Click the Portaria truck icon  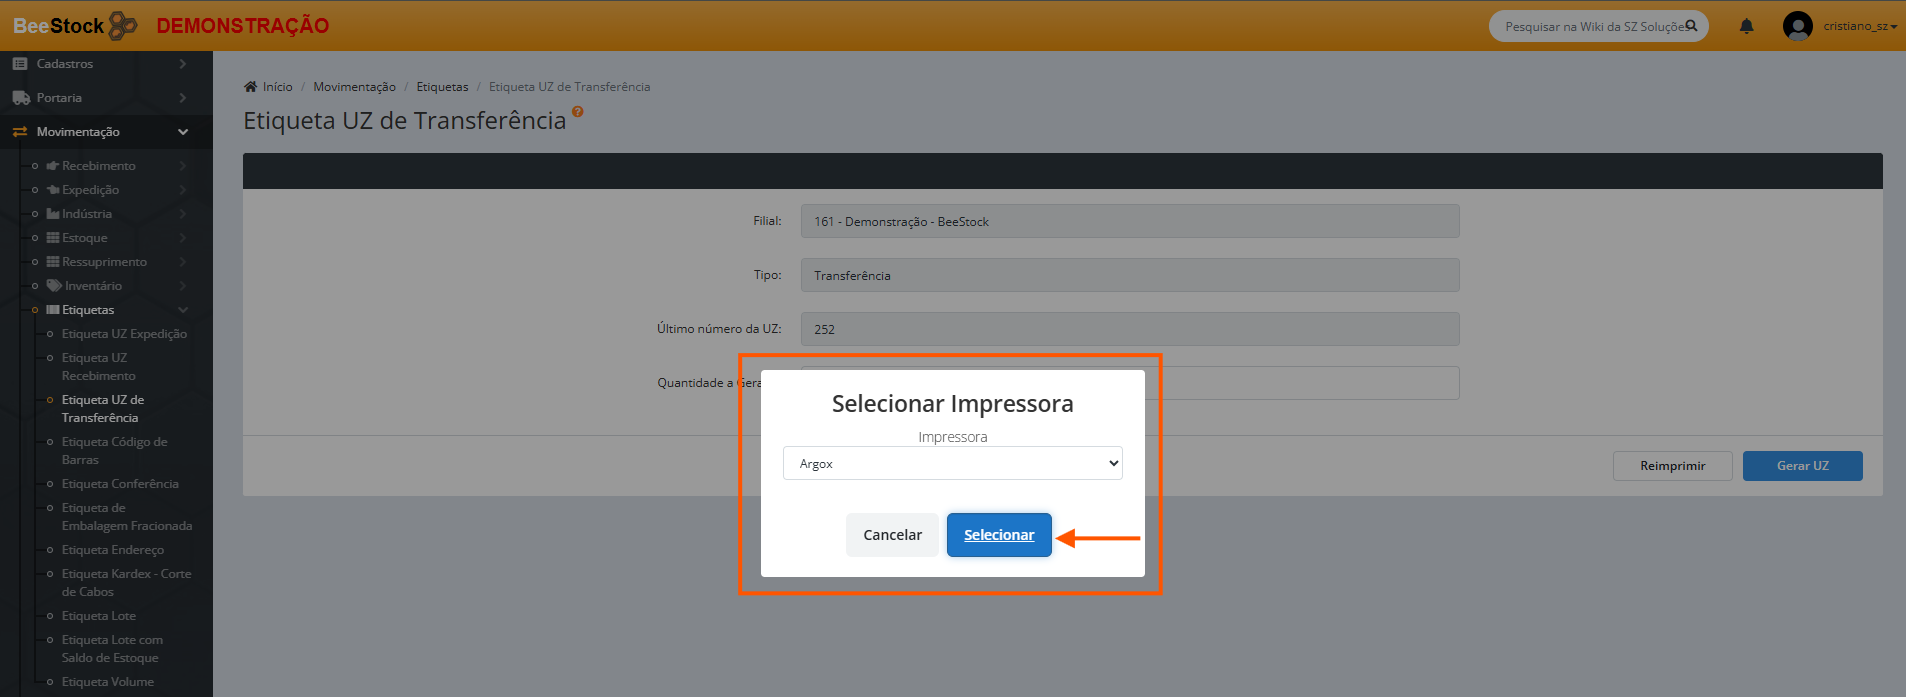point(20,98)
